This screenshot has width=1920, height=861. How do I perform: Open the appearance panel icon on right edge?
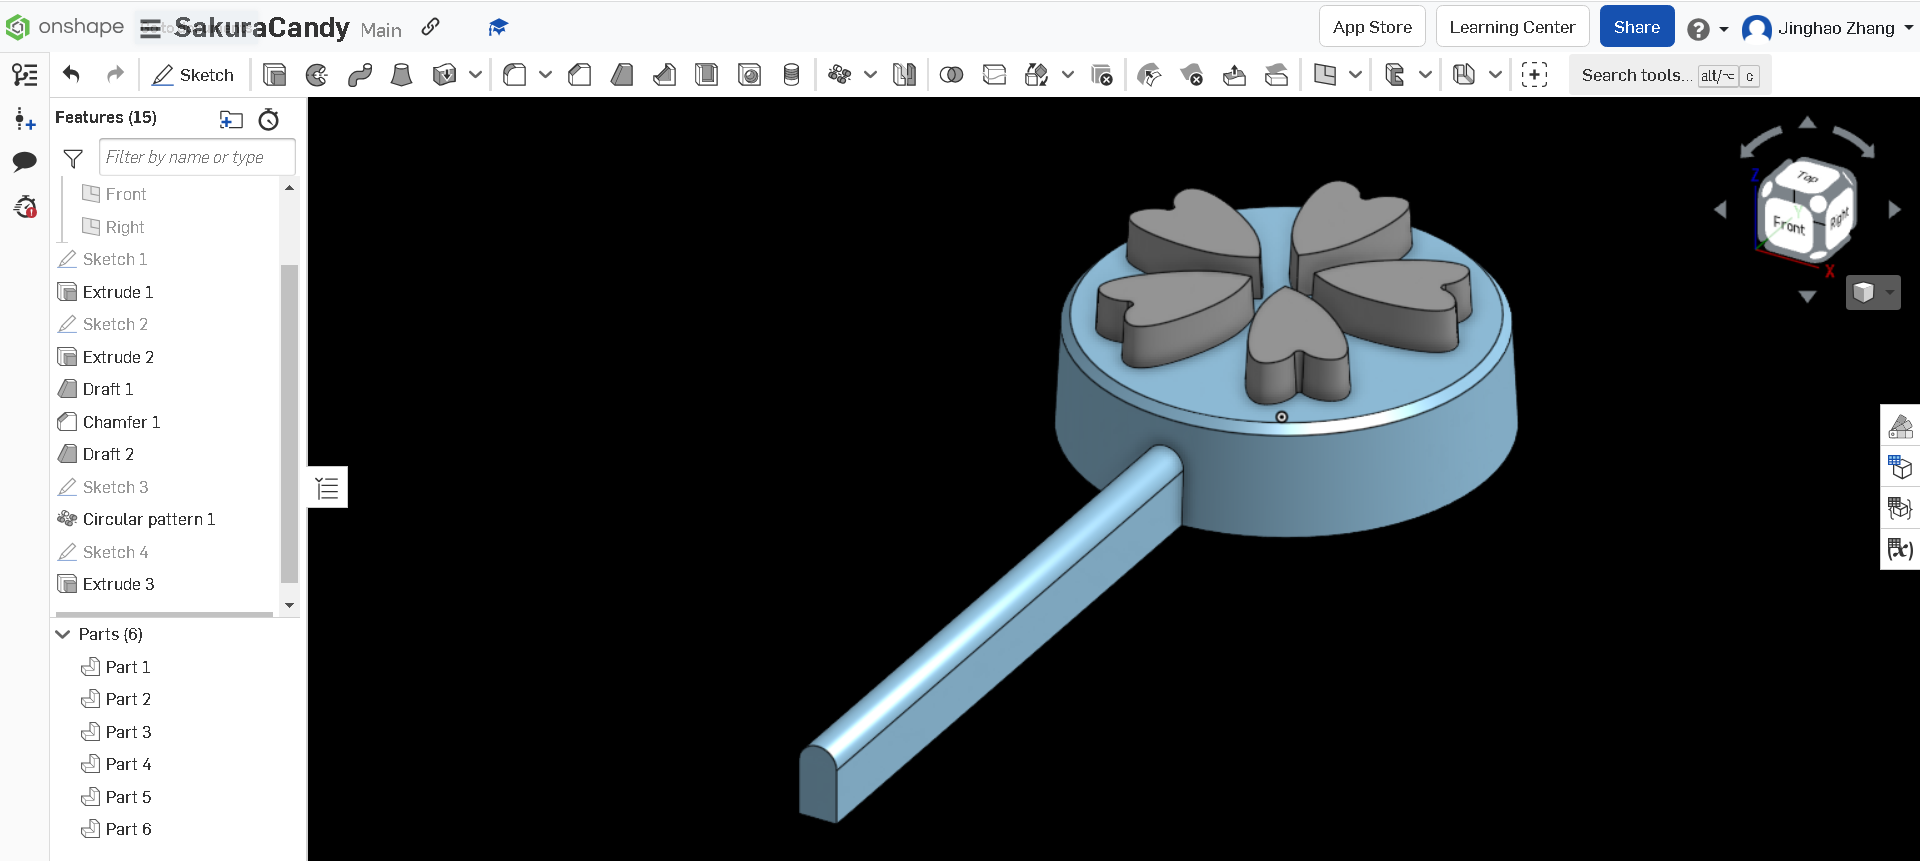(x=1900, y=427)
